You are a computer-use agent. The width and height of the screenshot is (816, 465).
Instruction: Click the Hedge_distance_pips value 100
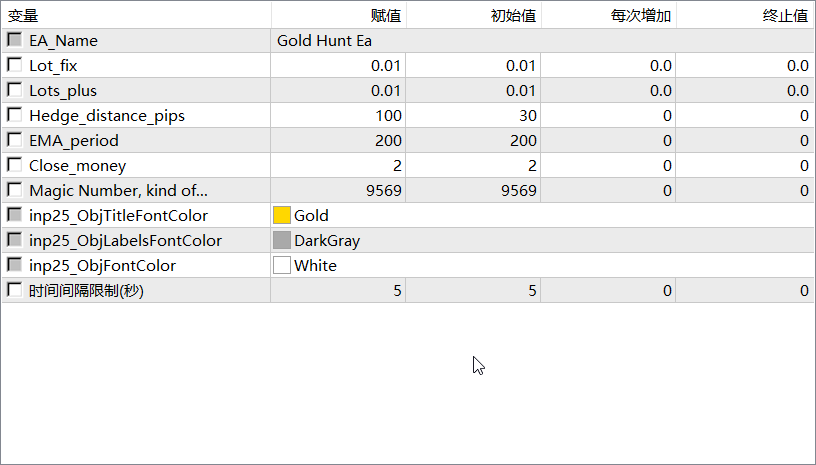point(388,115)
